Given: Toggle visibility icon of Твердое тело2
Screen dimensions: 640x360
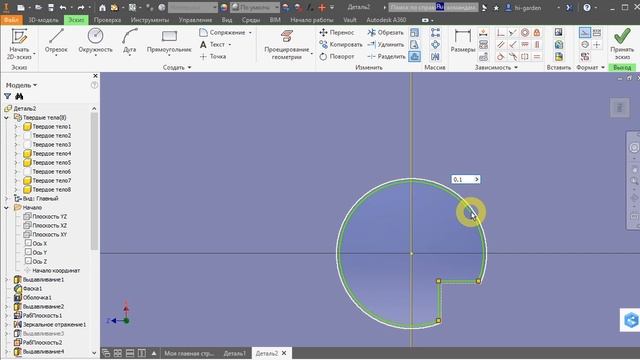Looking at the screenshot, I should click(x=27, y=136).
